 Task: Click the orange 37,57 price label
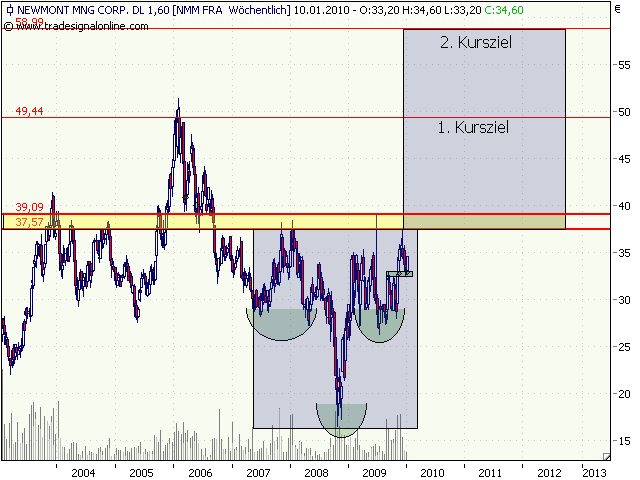click(29, 222)
